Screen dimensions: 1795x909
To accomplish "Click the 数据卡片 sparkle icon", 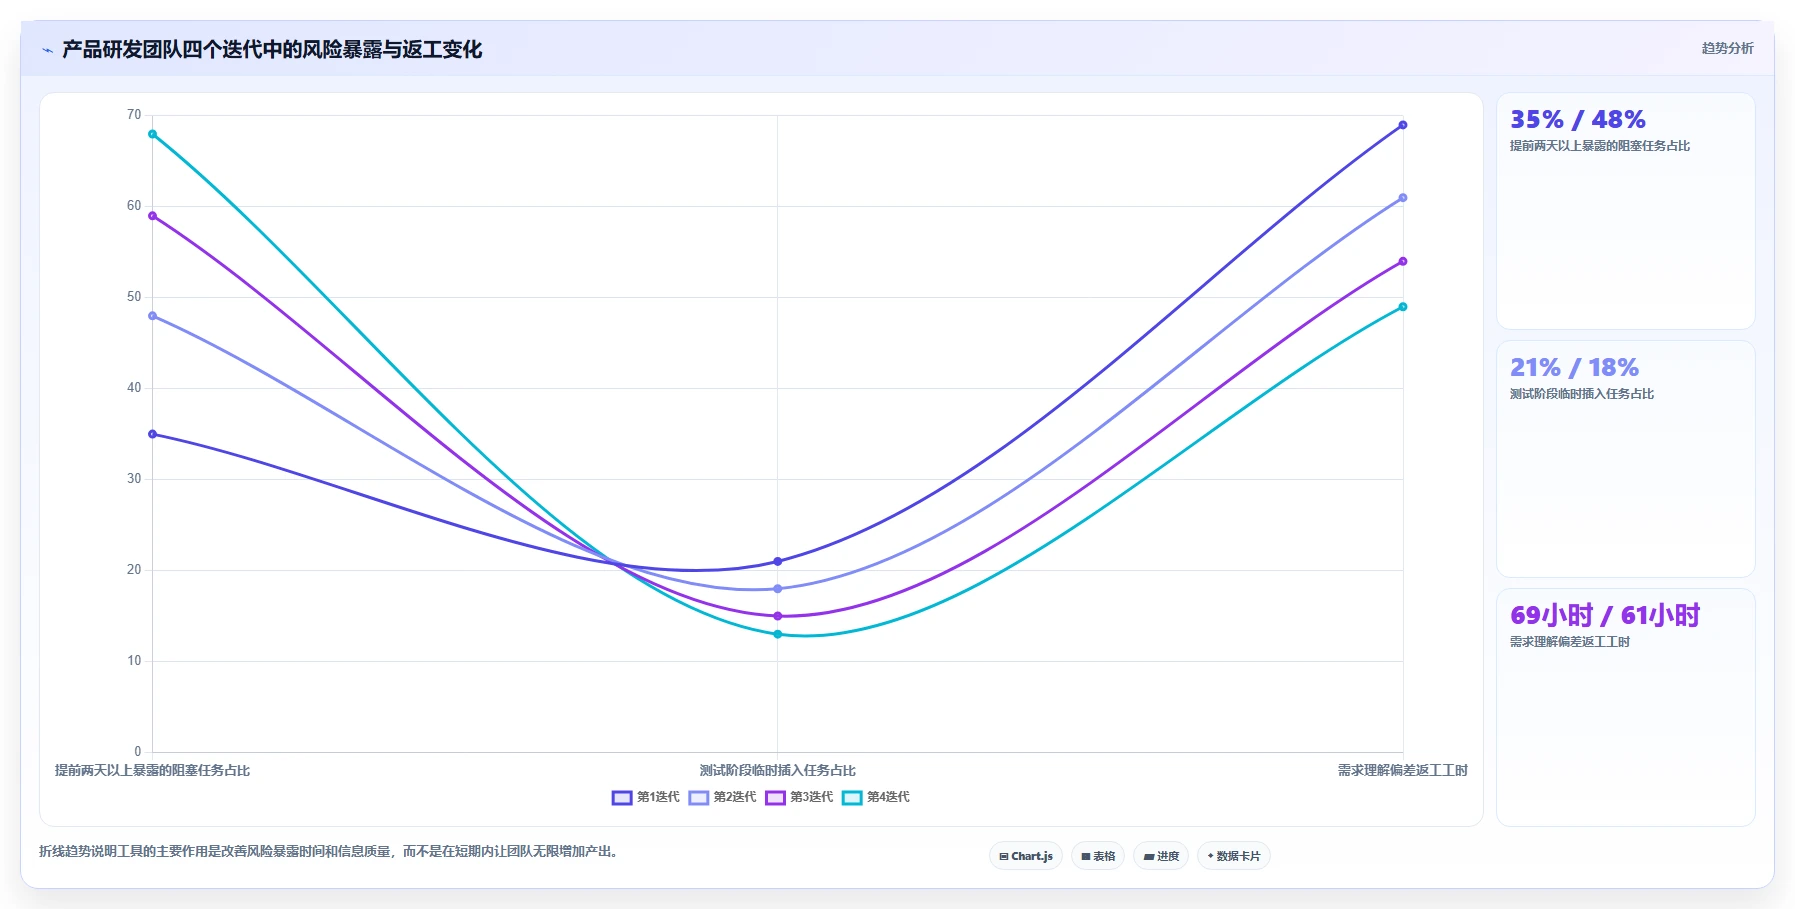I will 1210,856.
